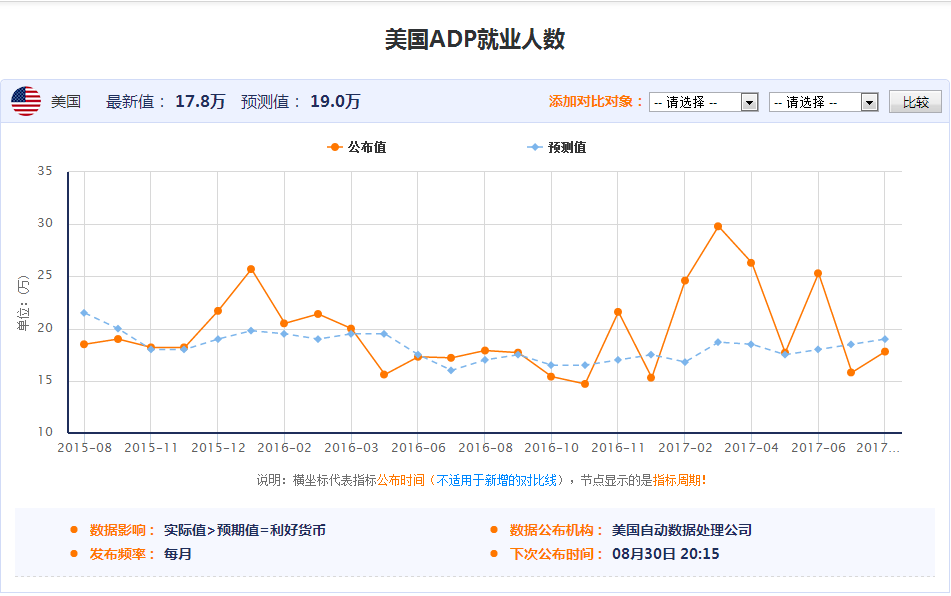Screen dimensions: 951x596
Task: Open the first 请选择 comparison dropdown
Action: click(x=703, y=102)
